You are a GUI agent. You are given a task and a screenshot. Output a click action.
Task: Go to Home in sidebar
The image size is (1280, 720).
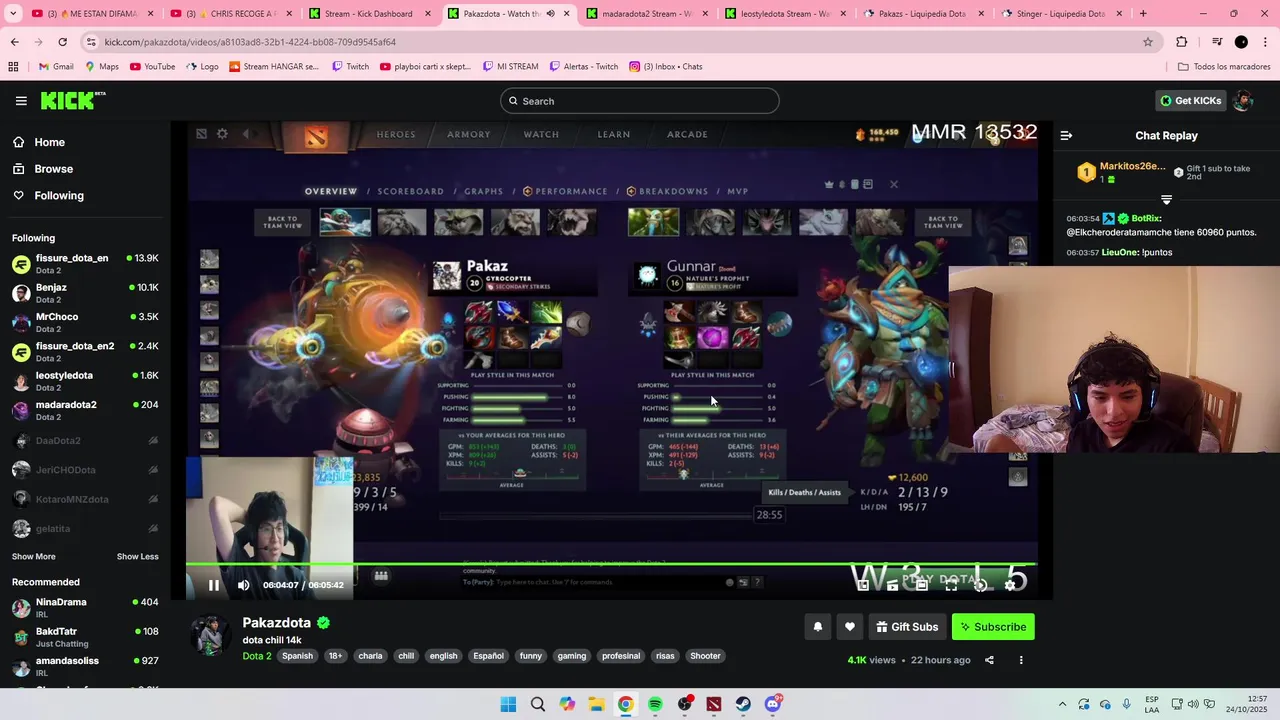point(49,142)
